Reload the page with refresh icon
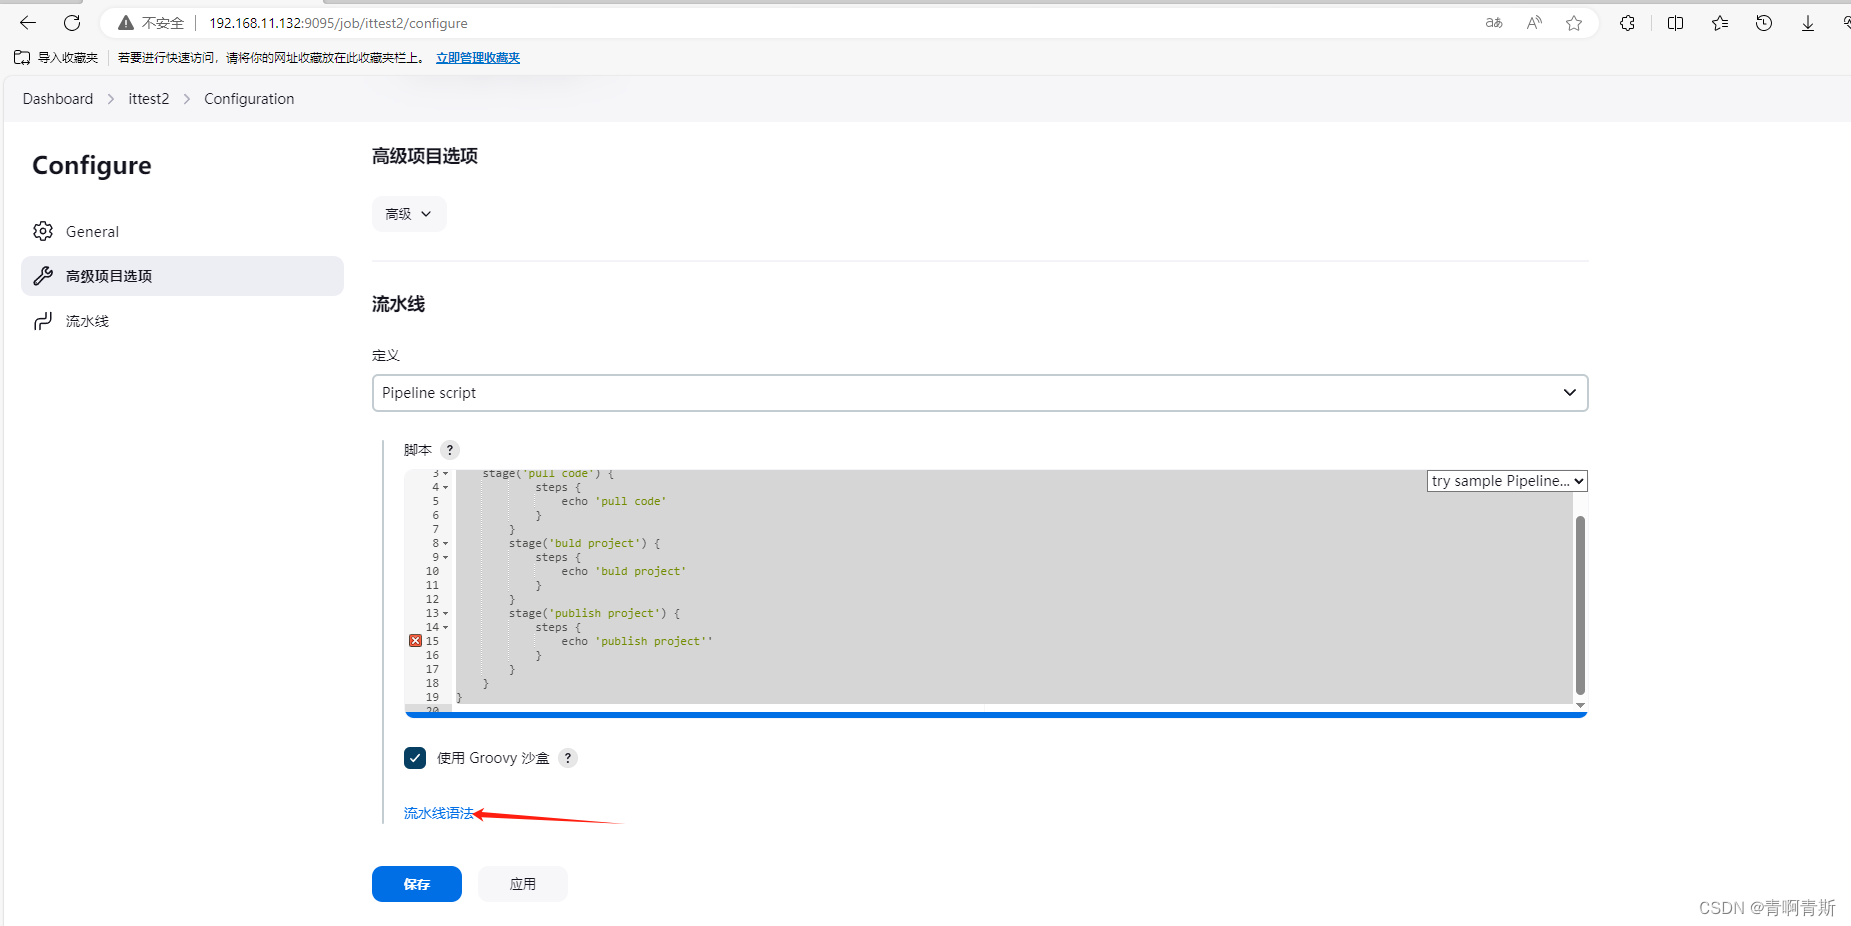Viewport: 1851px width, 926px height. point(72,23)
